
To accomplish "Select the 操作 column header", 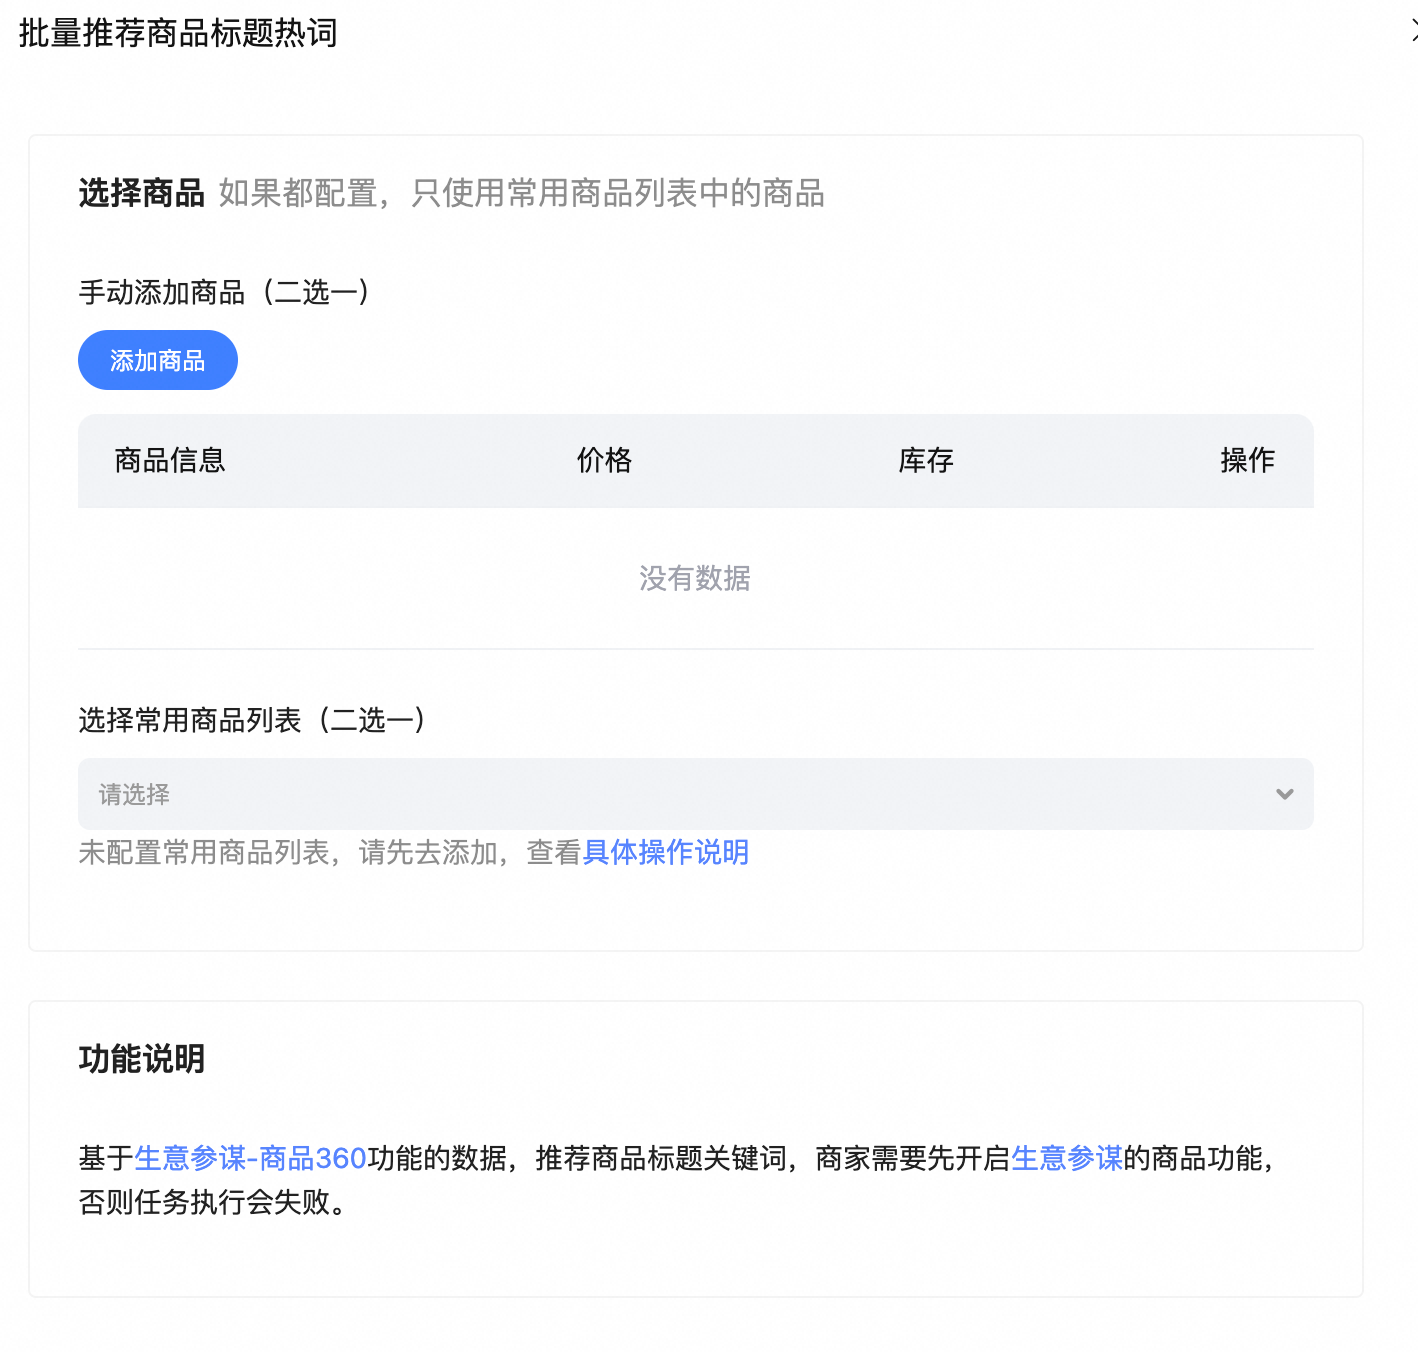I will pyautogui.click(x=1247, y=460).
